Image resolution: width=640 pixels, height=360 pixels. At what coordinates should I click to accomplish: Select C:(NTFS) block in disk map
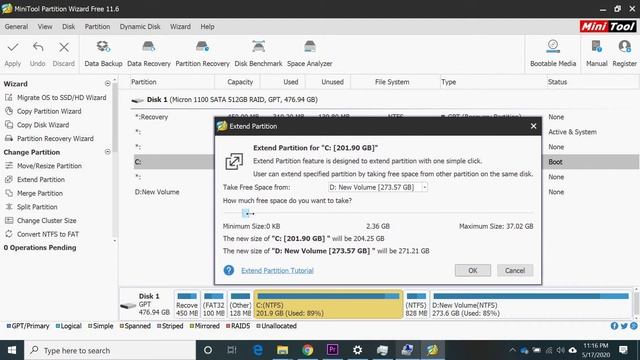coord(329,304)
